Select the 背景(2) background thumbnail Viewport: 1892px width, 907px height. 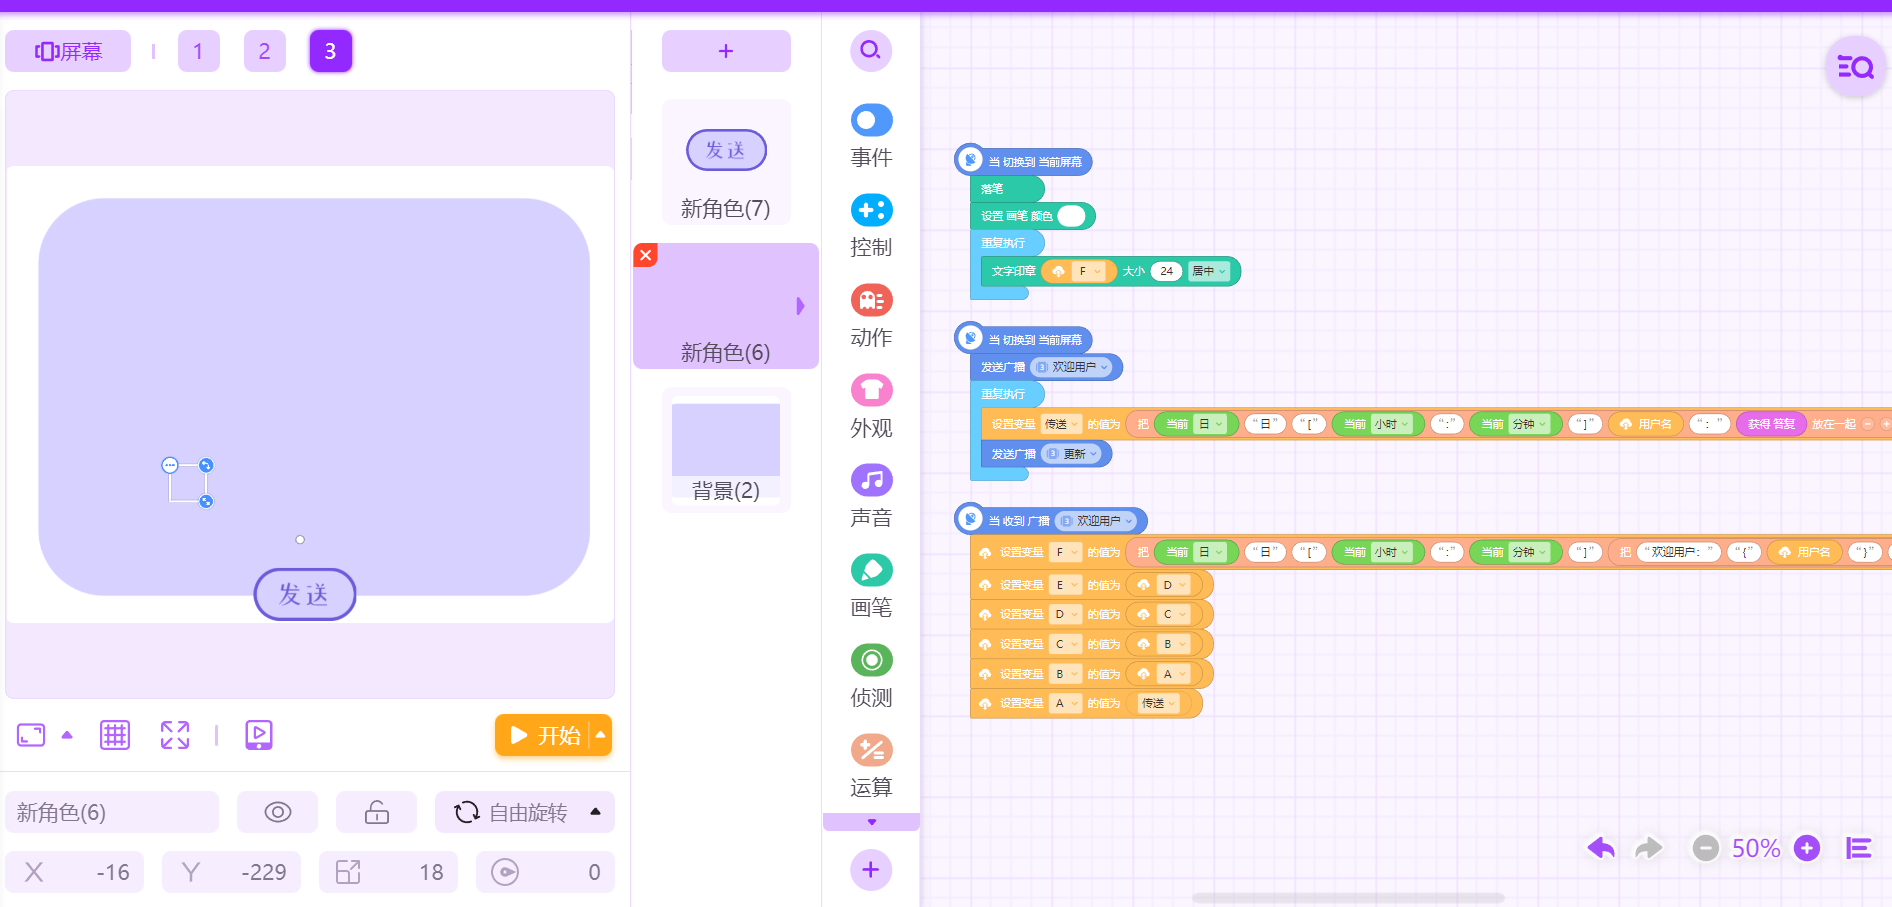(726, 450)
